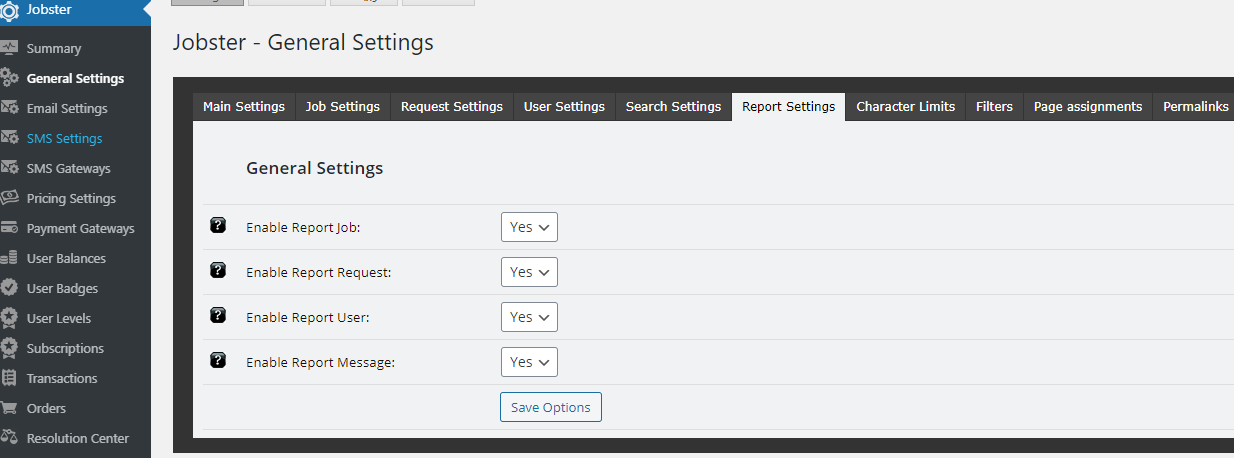The height and width of the screenshot is (458, 1234).
Task: Click the Jobster - General Settings page title
Action: pyautogui.click(x=303, y=43)
